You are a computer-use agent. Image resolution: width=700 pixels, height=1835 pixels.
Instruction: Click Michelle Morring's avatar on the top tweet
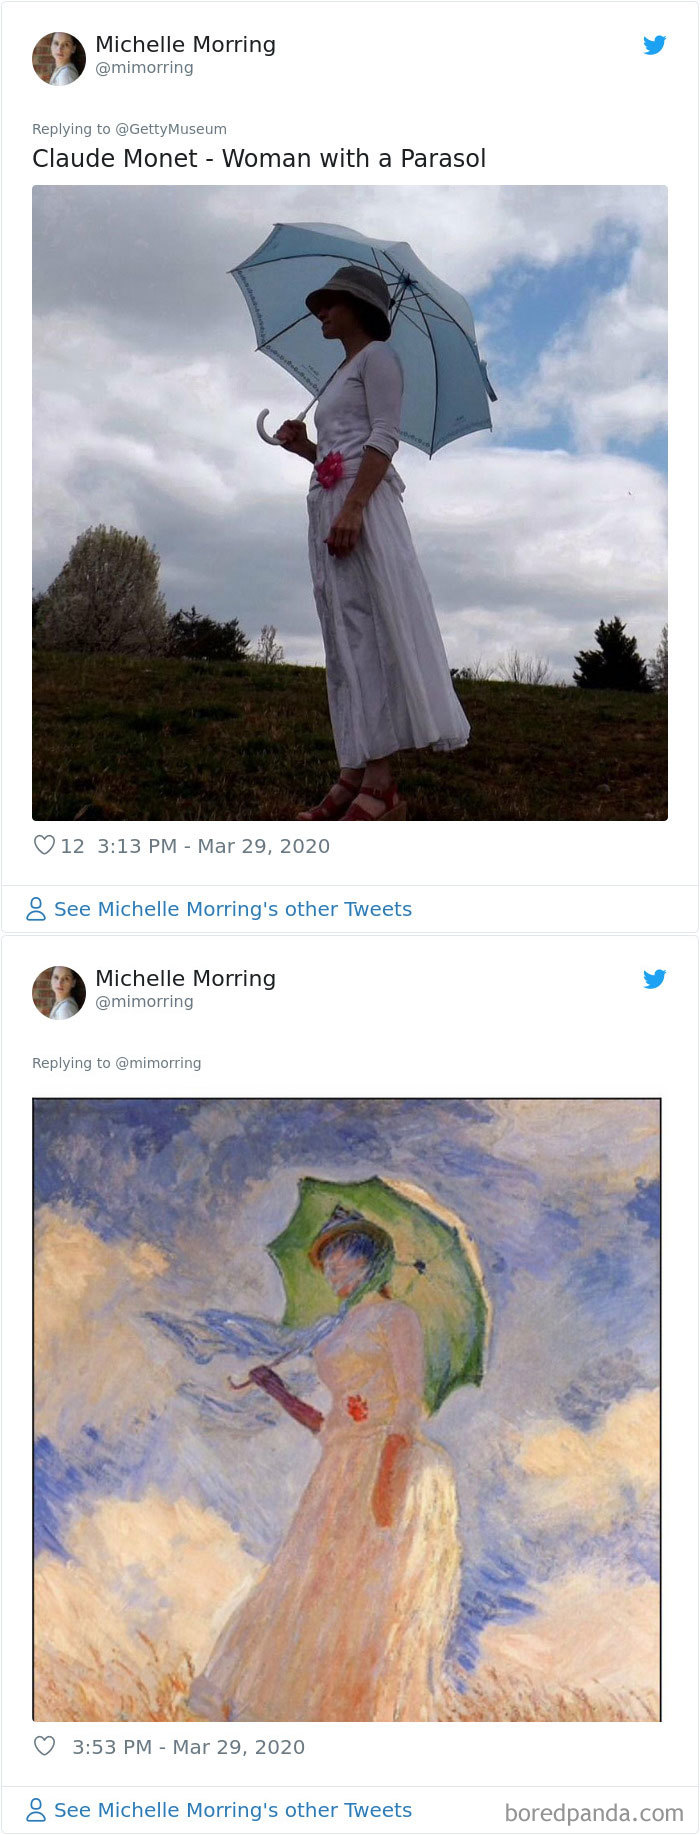click(x=59, y=57)
